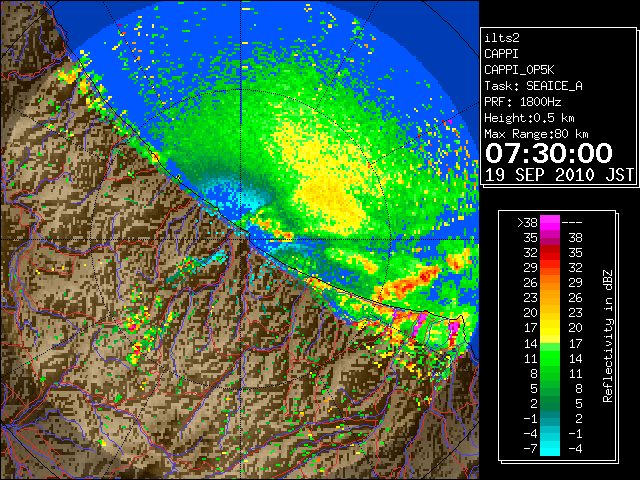Viewport: 640px width, 480px height.
Task: Click the 'Reflectivity in dBZ' axis label
Action: (x=608, y=336)
